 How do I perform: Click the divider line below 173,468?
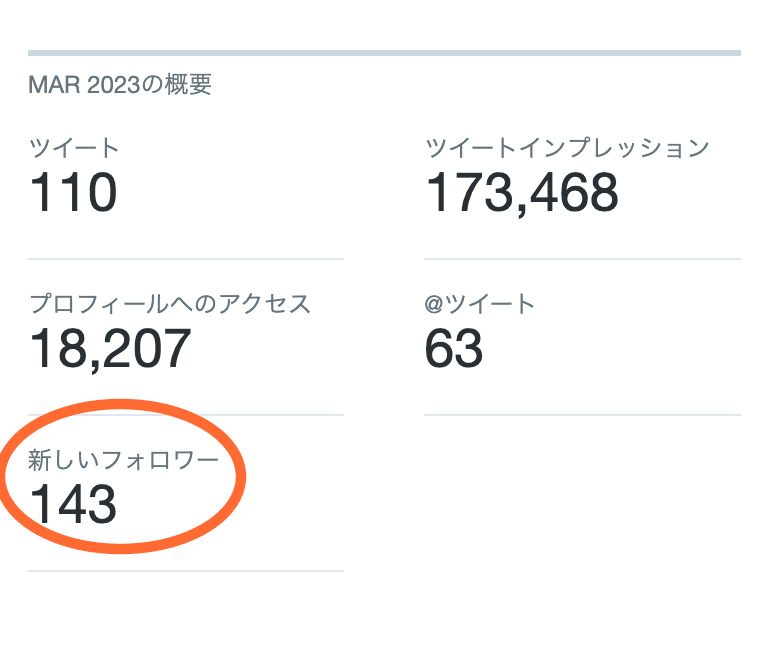point(582,259)
